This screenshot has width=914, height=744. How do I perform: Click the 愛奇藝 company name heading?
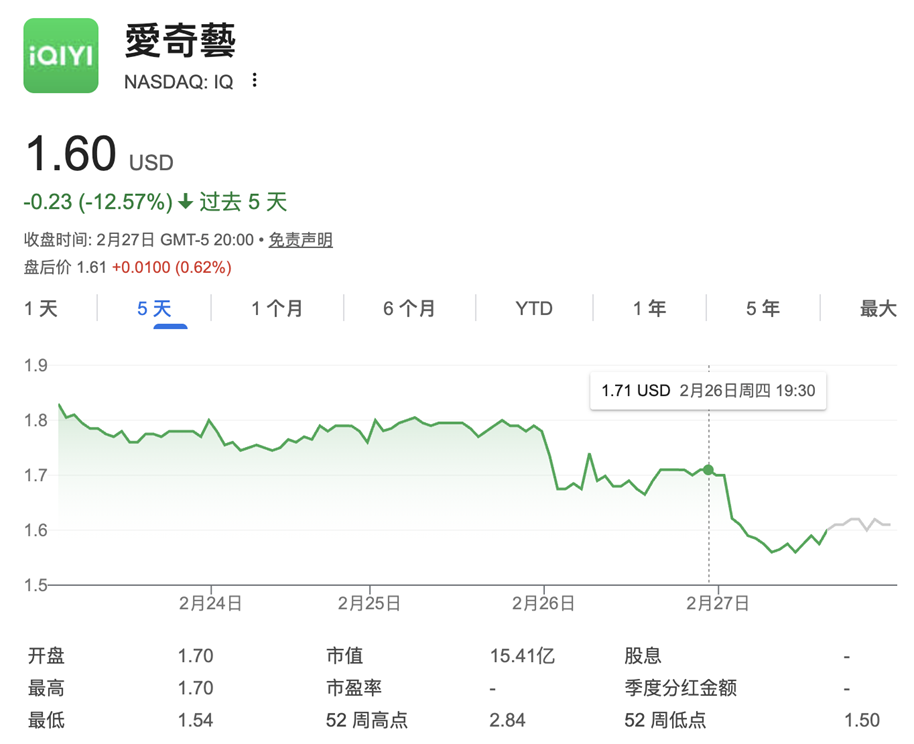pos(180,40)
